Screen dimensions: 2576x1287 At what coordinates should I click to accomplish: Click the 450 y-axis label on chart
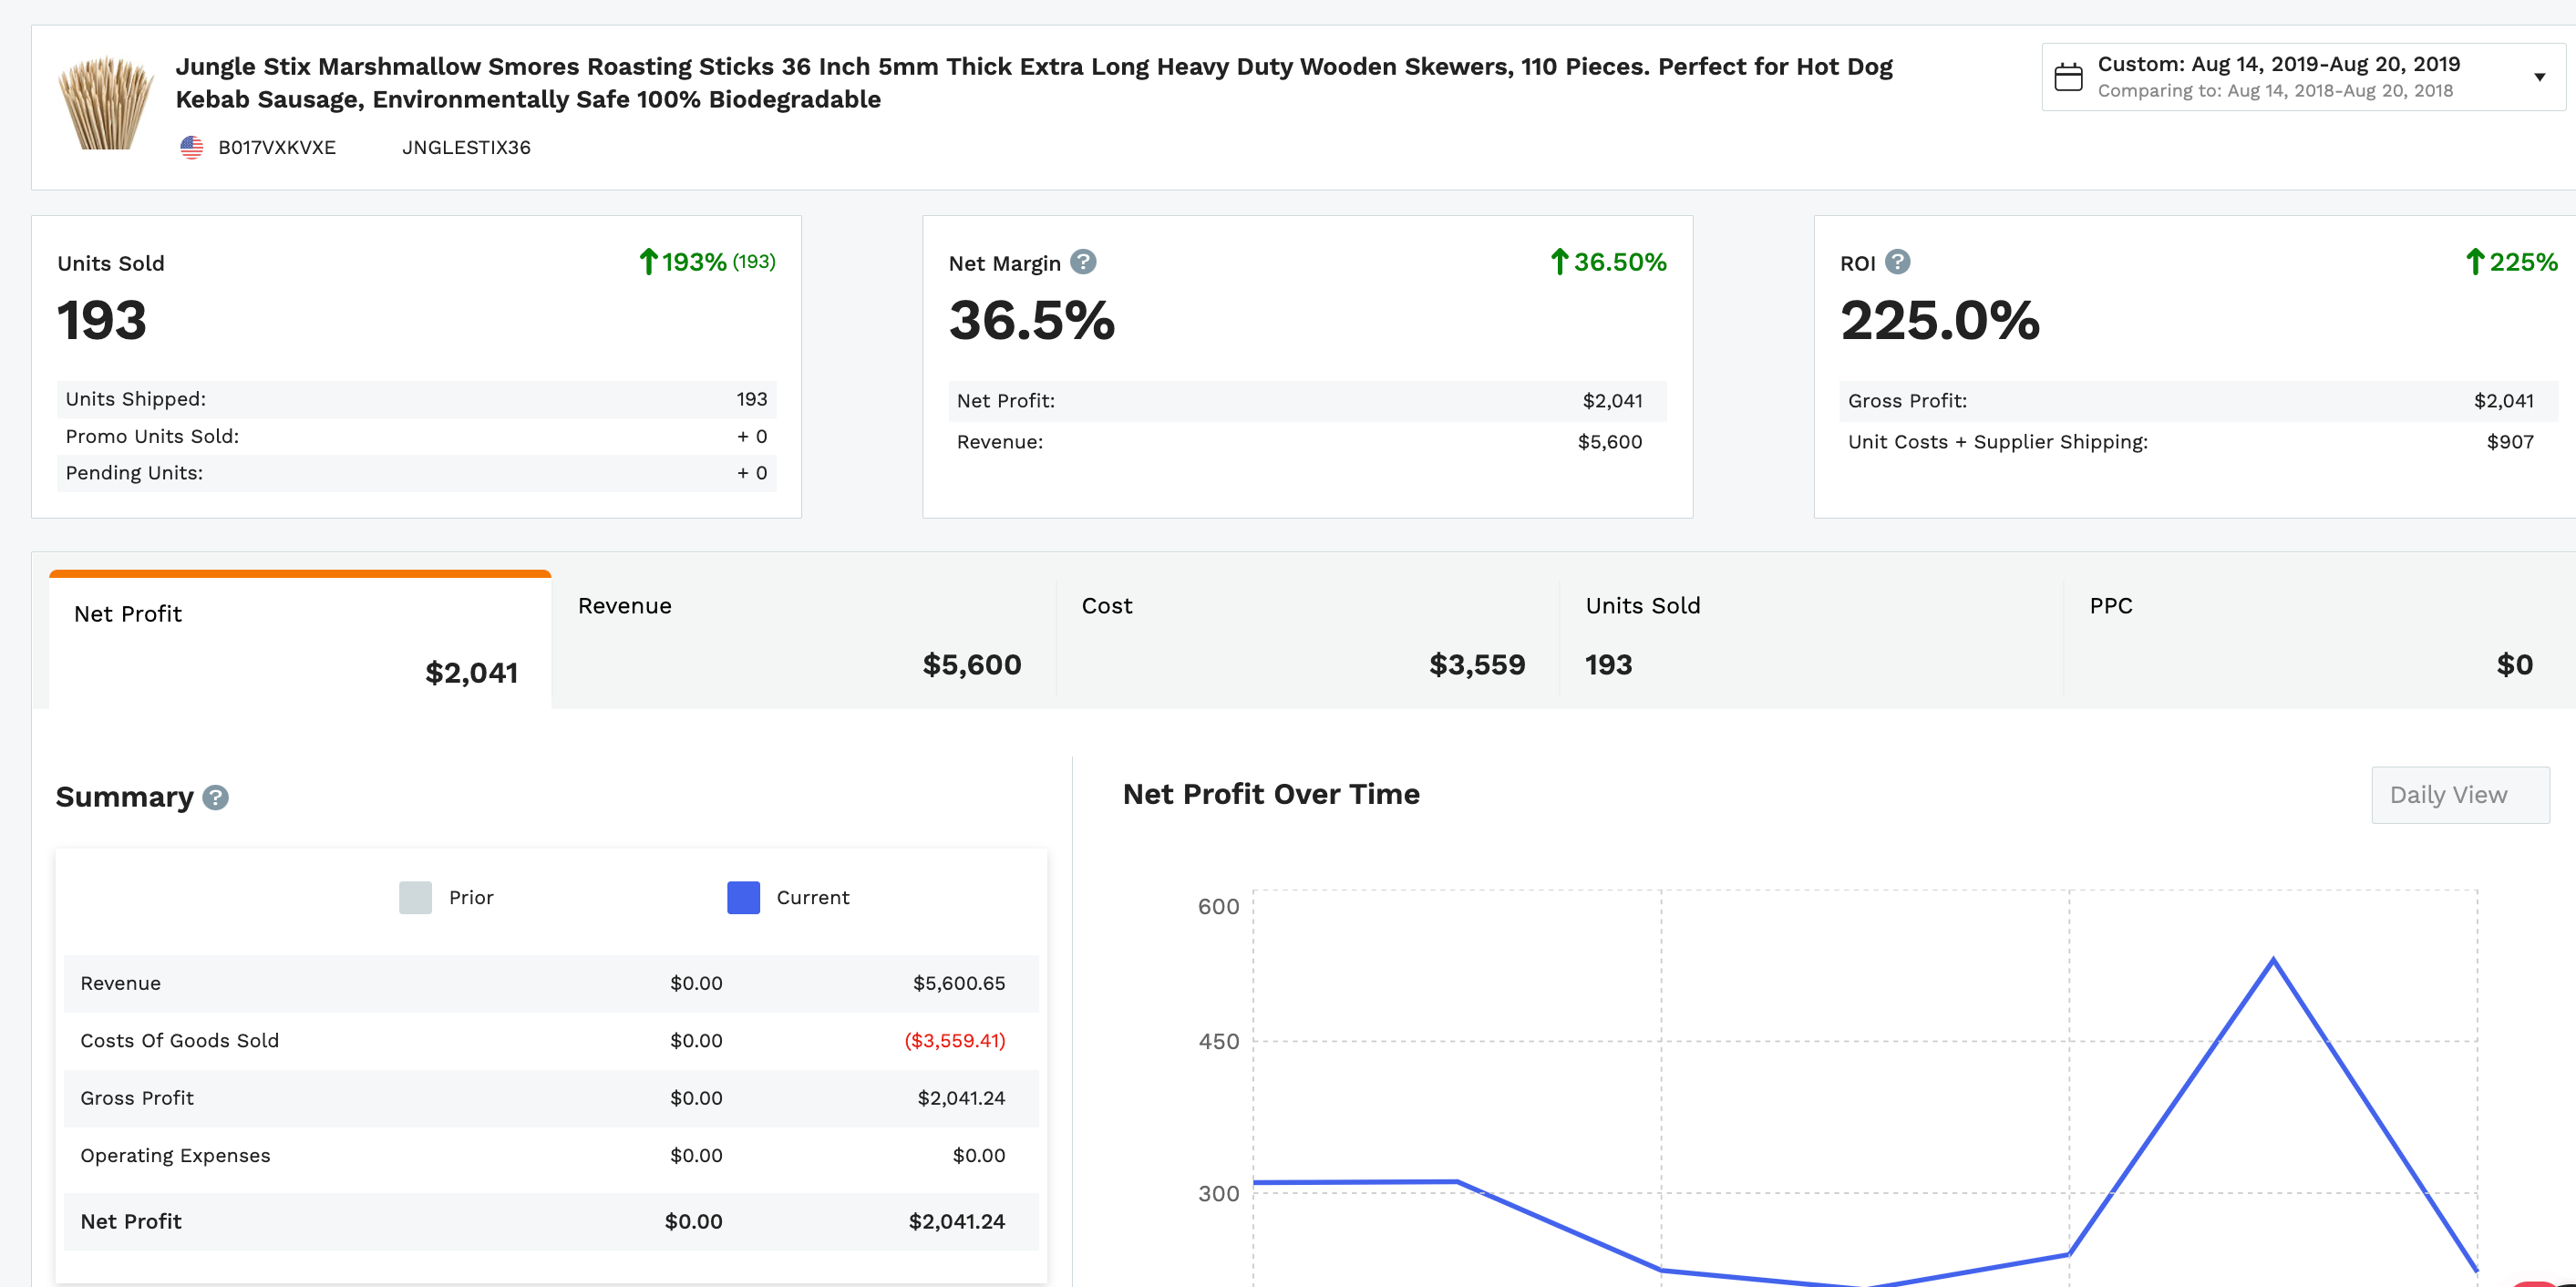(1218, 1042)
